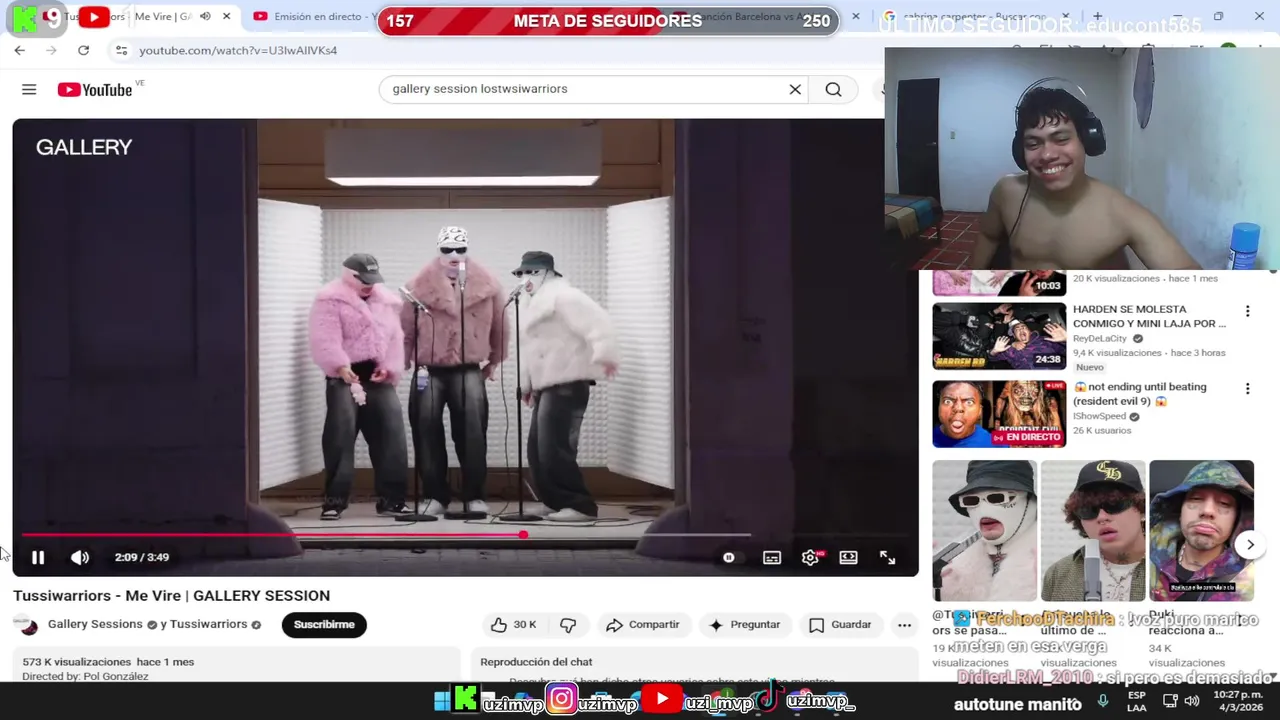The image size is (1280, 720).
Task: Click the video title Tussiwarriors - Me Vire
Action: (171, 596)
